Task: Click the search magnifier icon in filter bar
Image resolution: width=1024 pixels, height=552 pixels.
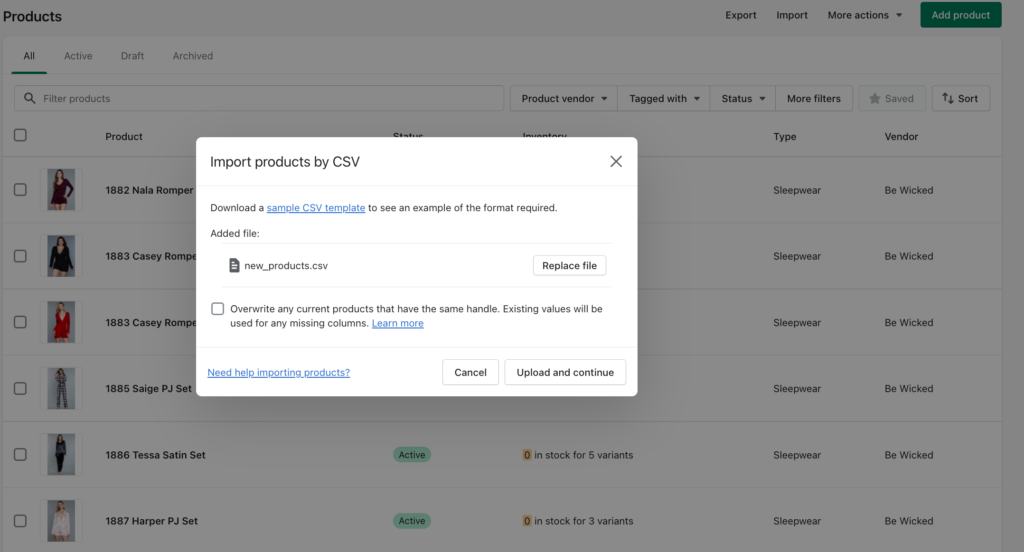Action: [x=29, y=98]
